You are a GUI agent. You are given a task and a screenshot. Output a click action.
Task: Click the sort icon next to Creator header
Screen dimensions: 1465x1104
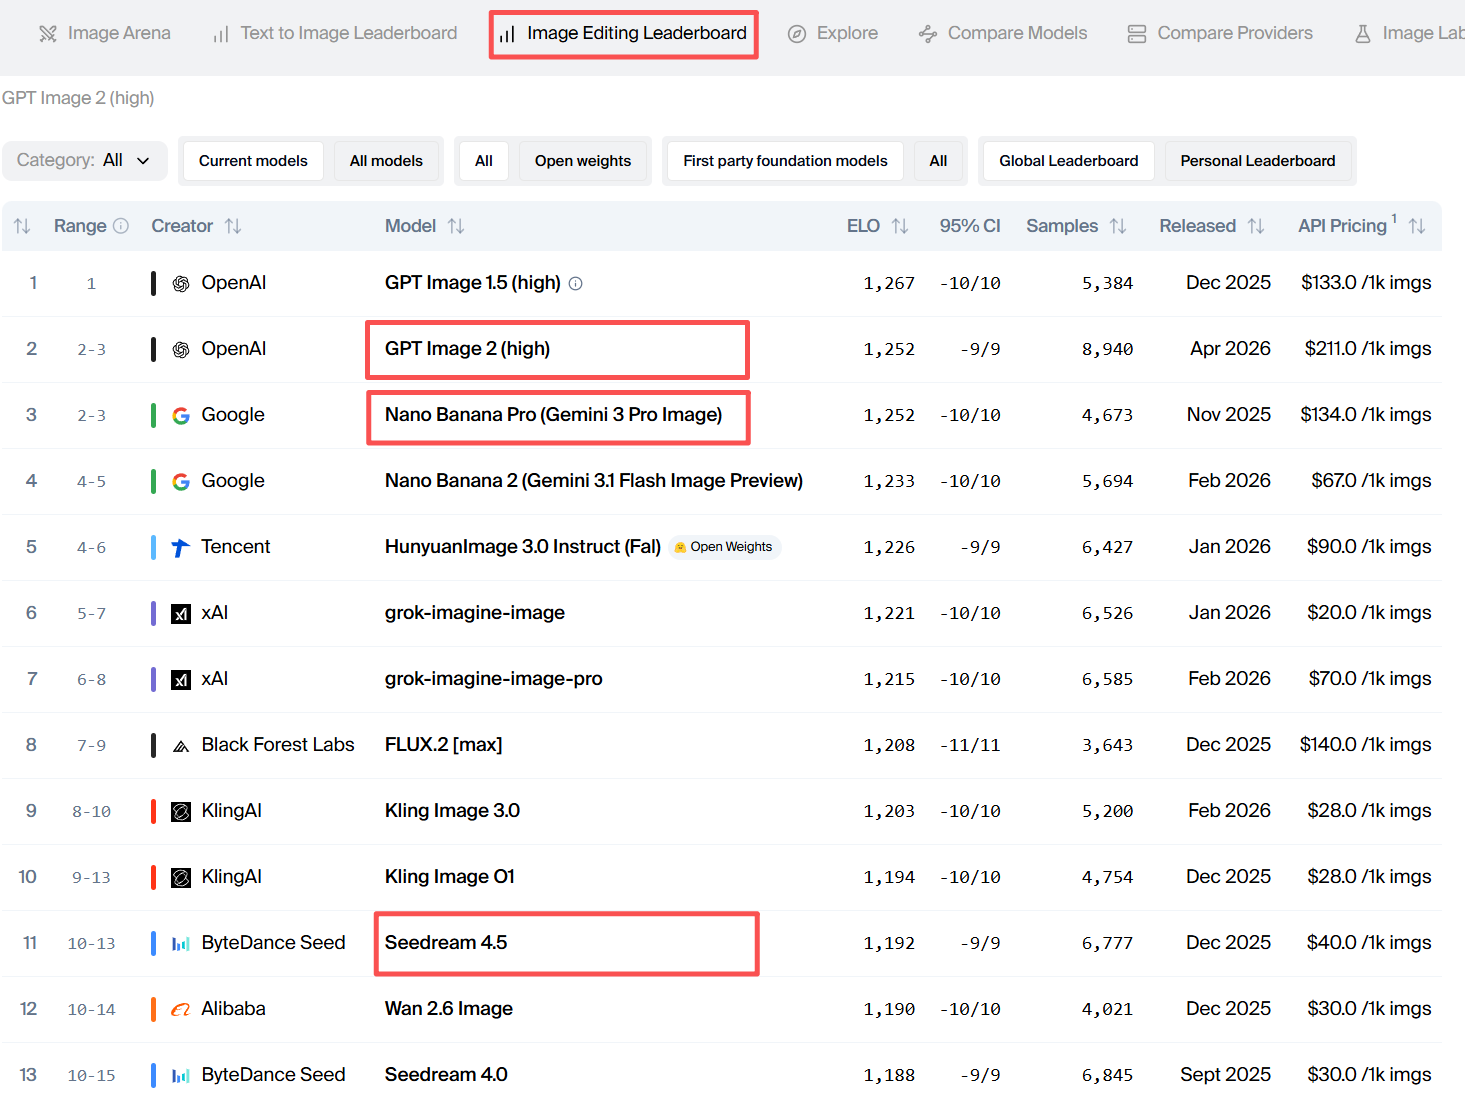233,226
